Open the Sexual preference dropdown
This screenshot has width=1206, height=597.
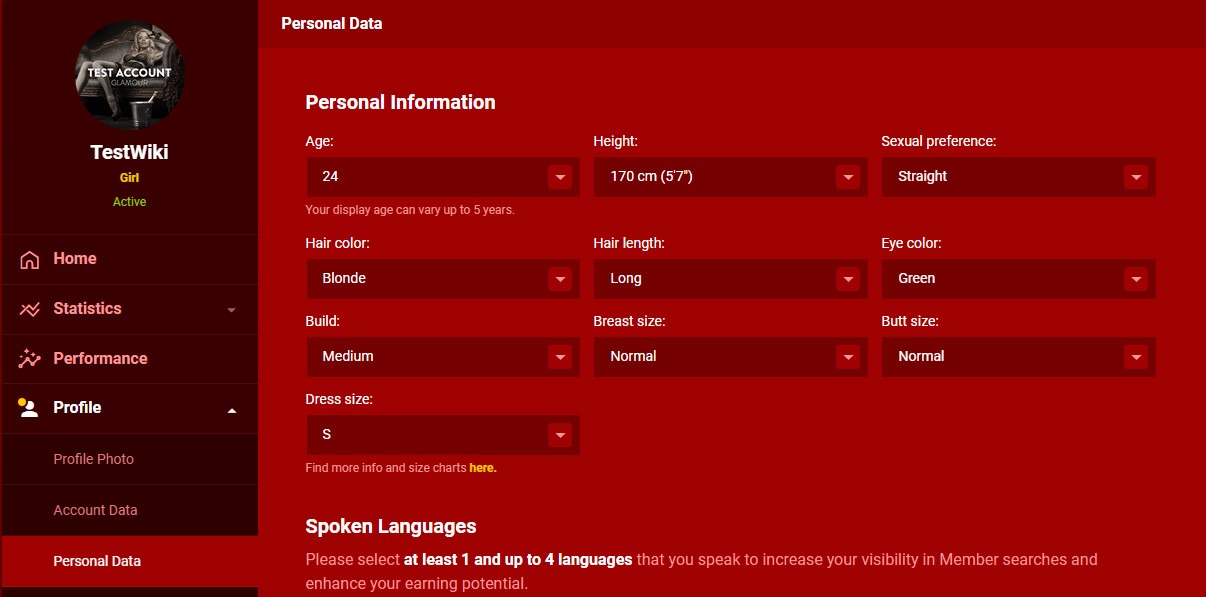[x=1019, y=177]
